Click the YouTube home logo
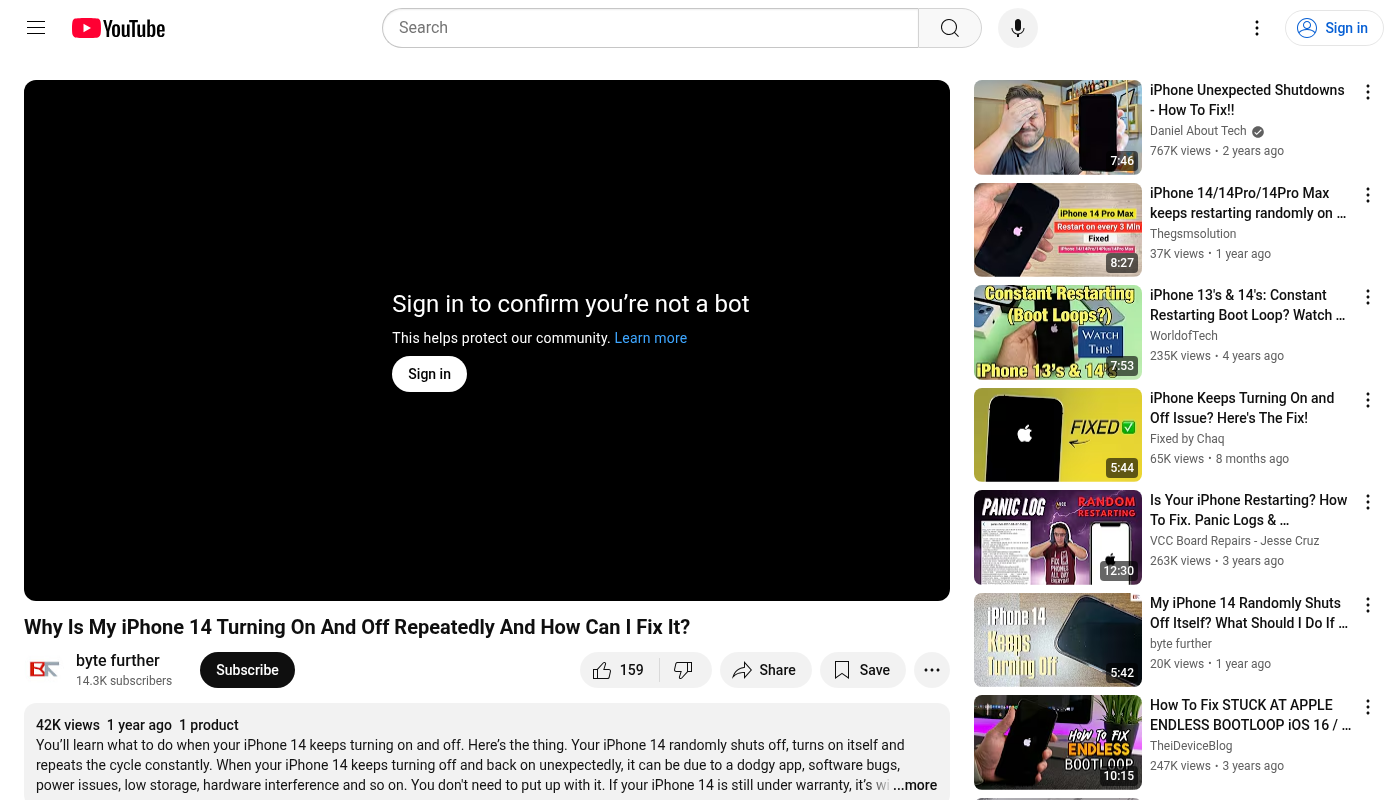The height and width of the screenshot is (800, 1400). coord(118,28)
